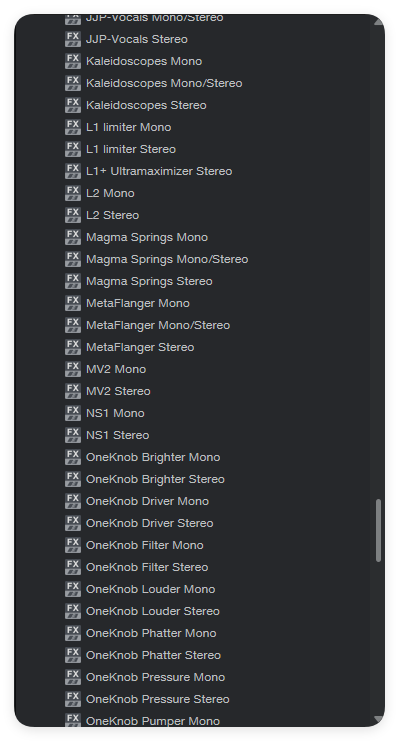399x741 pixels.
Task: Select the L1+ Ultramaximizer Stereo plugin
Action: [x=159, y=171]
